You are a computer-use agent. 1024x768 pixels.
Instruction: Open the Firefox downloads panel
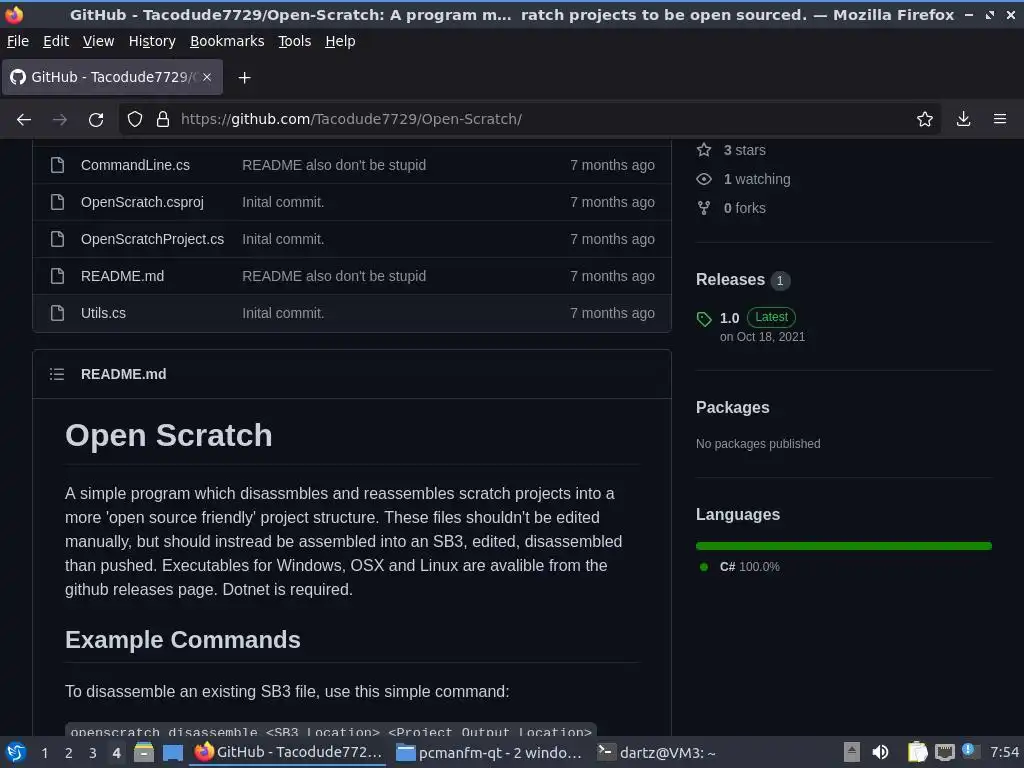(963, 119)
